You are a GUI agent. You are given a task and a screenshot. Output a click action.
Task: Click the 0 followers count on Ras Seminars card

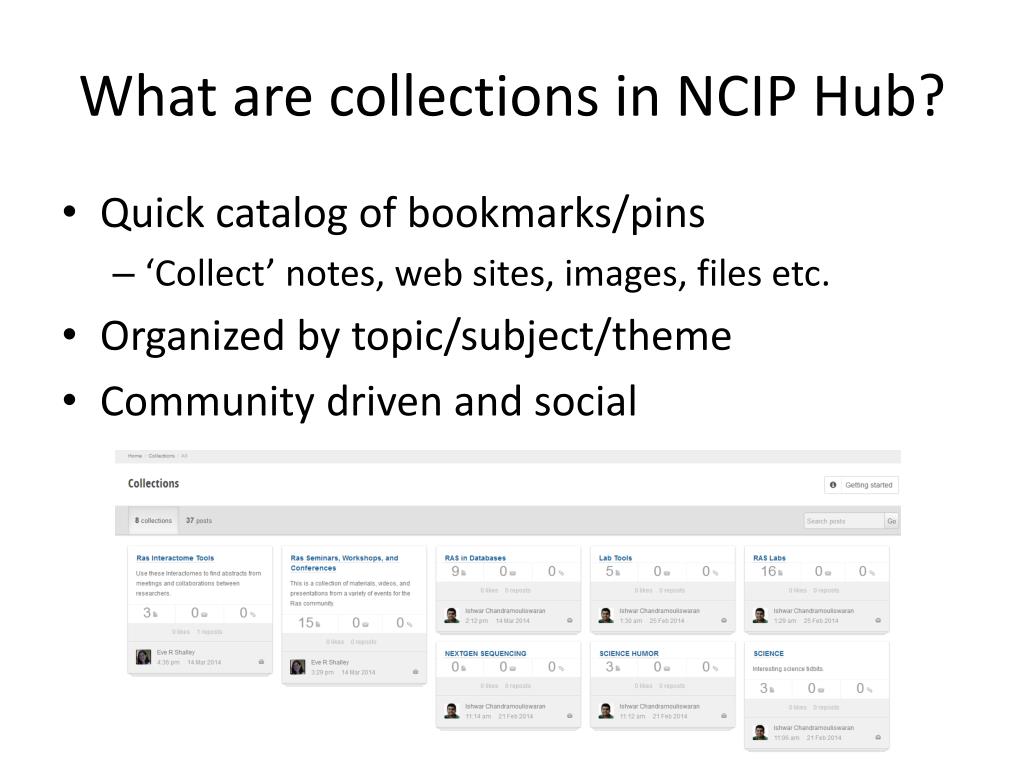(360, 623)
